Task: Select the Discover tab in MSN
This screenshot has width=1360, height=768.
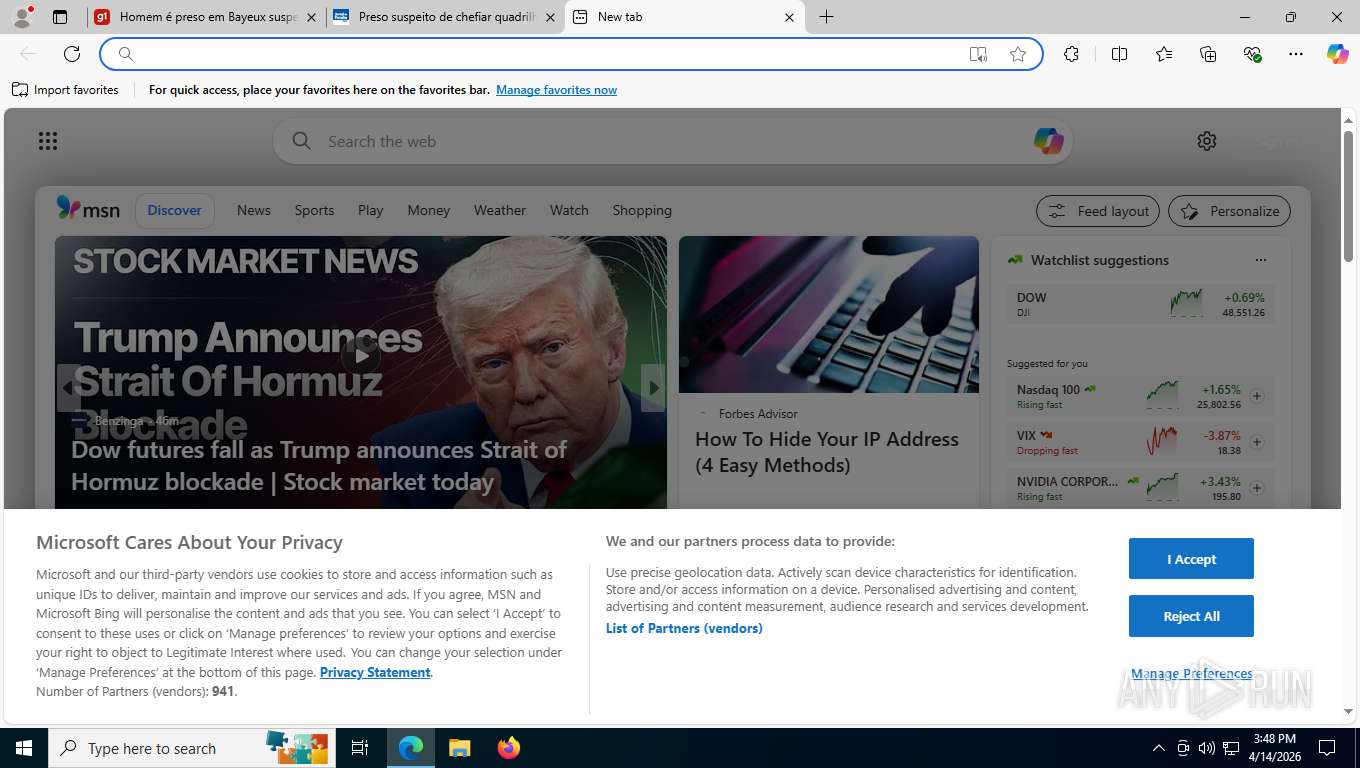Action: [x=174, y=210]
